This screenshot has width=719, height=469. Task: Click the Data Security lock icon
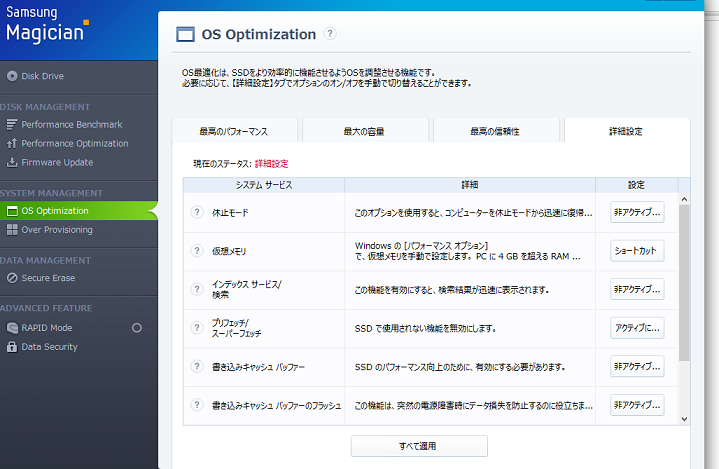[12, 347]
